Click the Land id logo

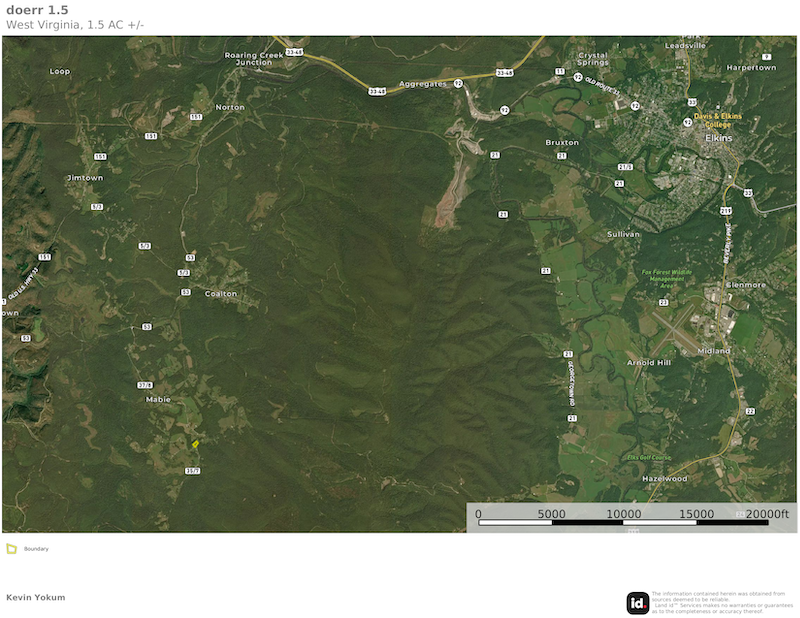coord(637,603)
